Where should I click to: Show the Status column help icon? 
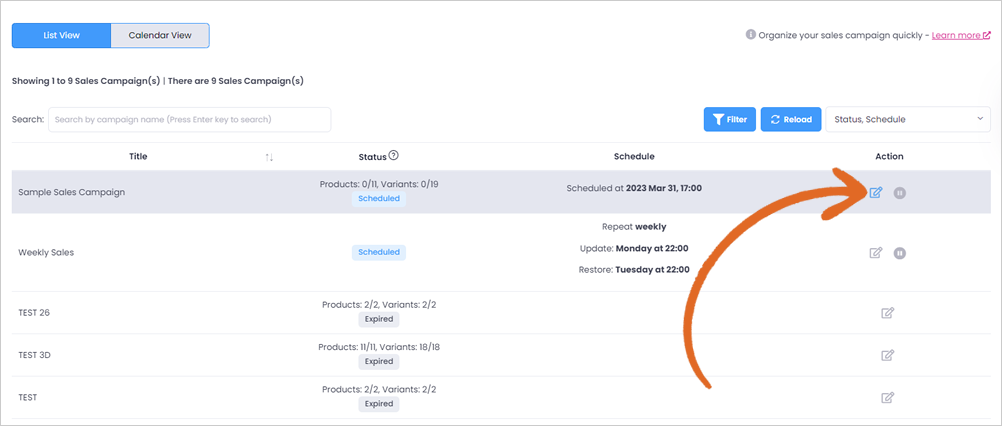point(394,155)
